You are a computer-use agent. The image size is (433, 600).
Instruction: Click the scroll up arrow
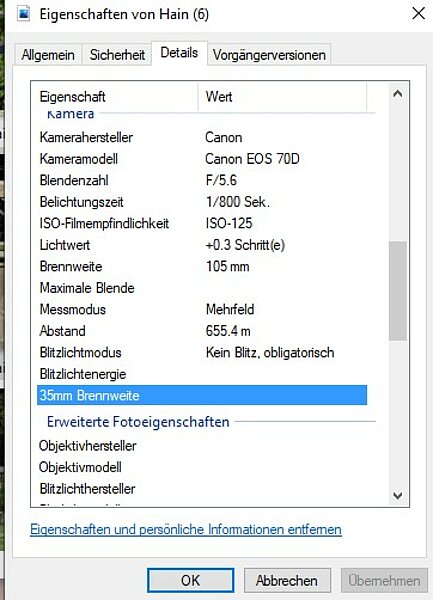click(398, 94)
